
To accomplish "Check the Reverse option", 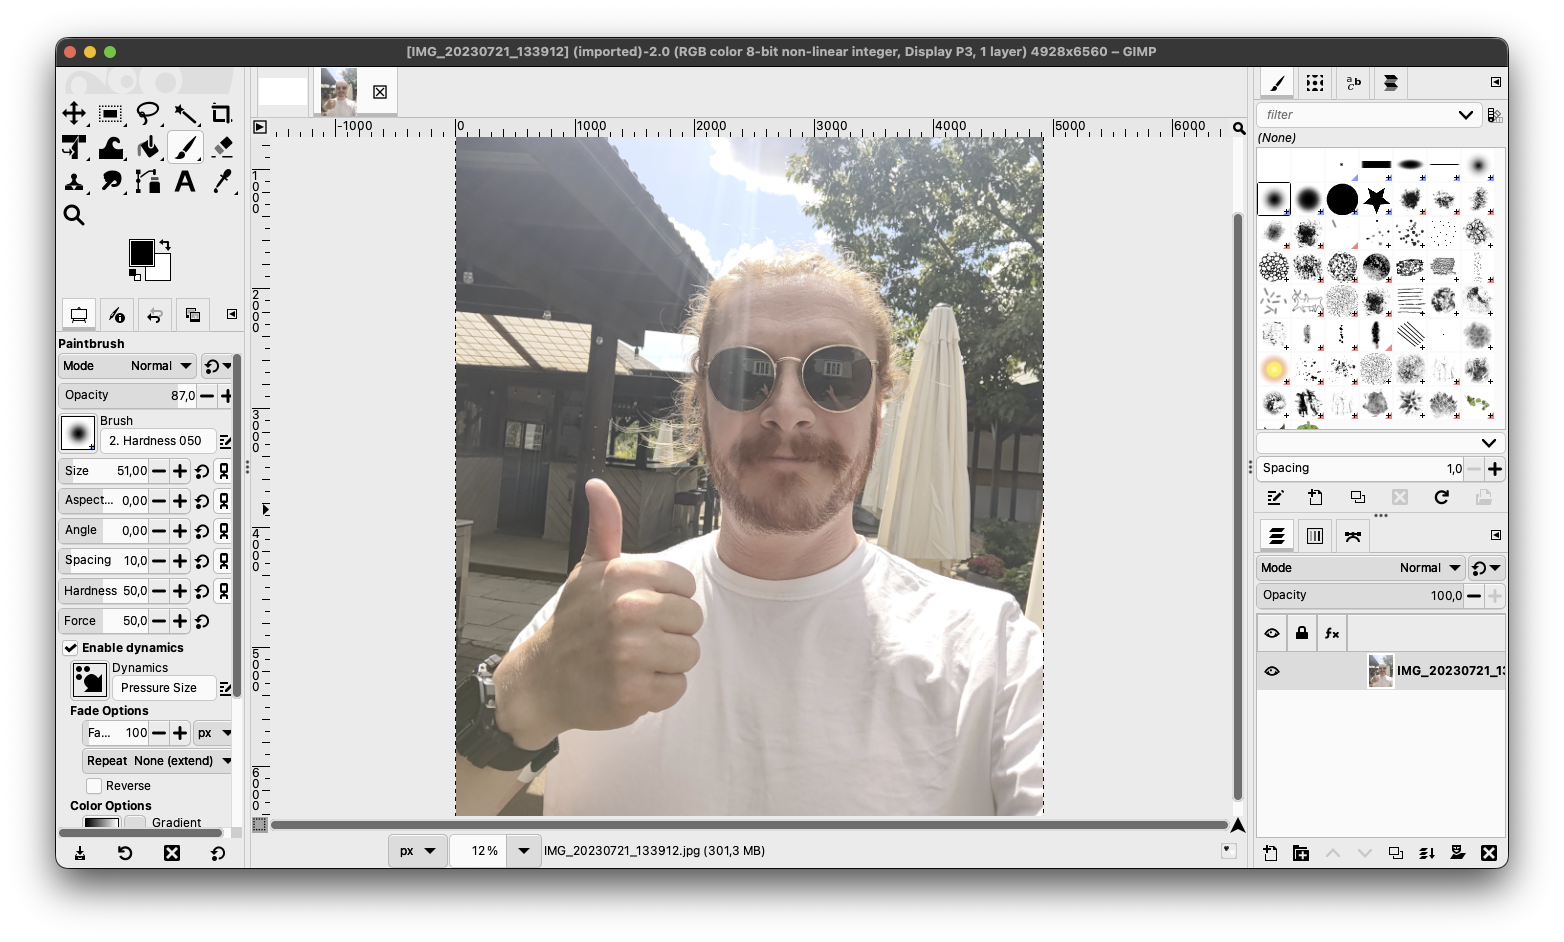I will point(94,786).
